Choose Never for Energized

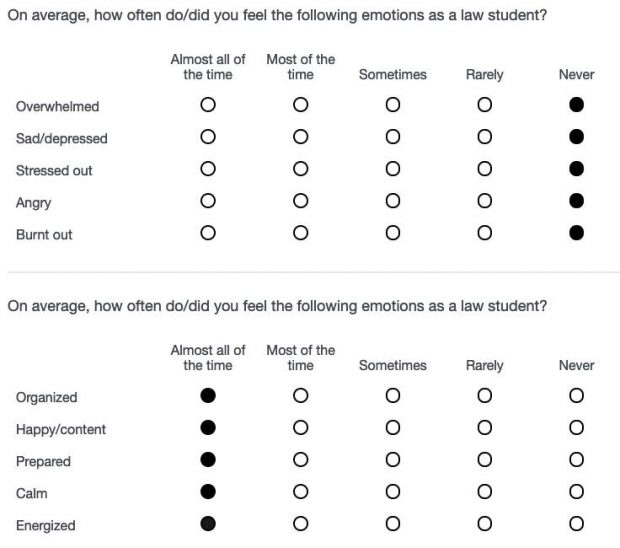(577, 524)
